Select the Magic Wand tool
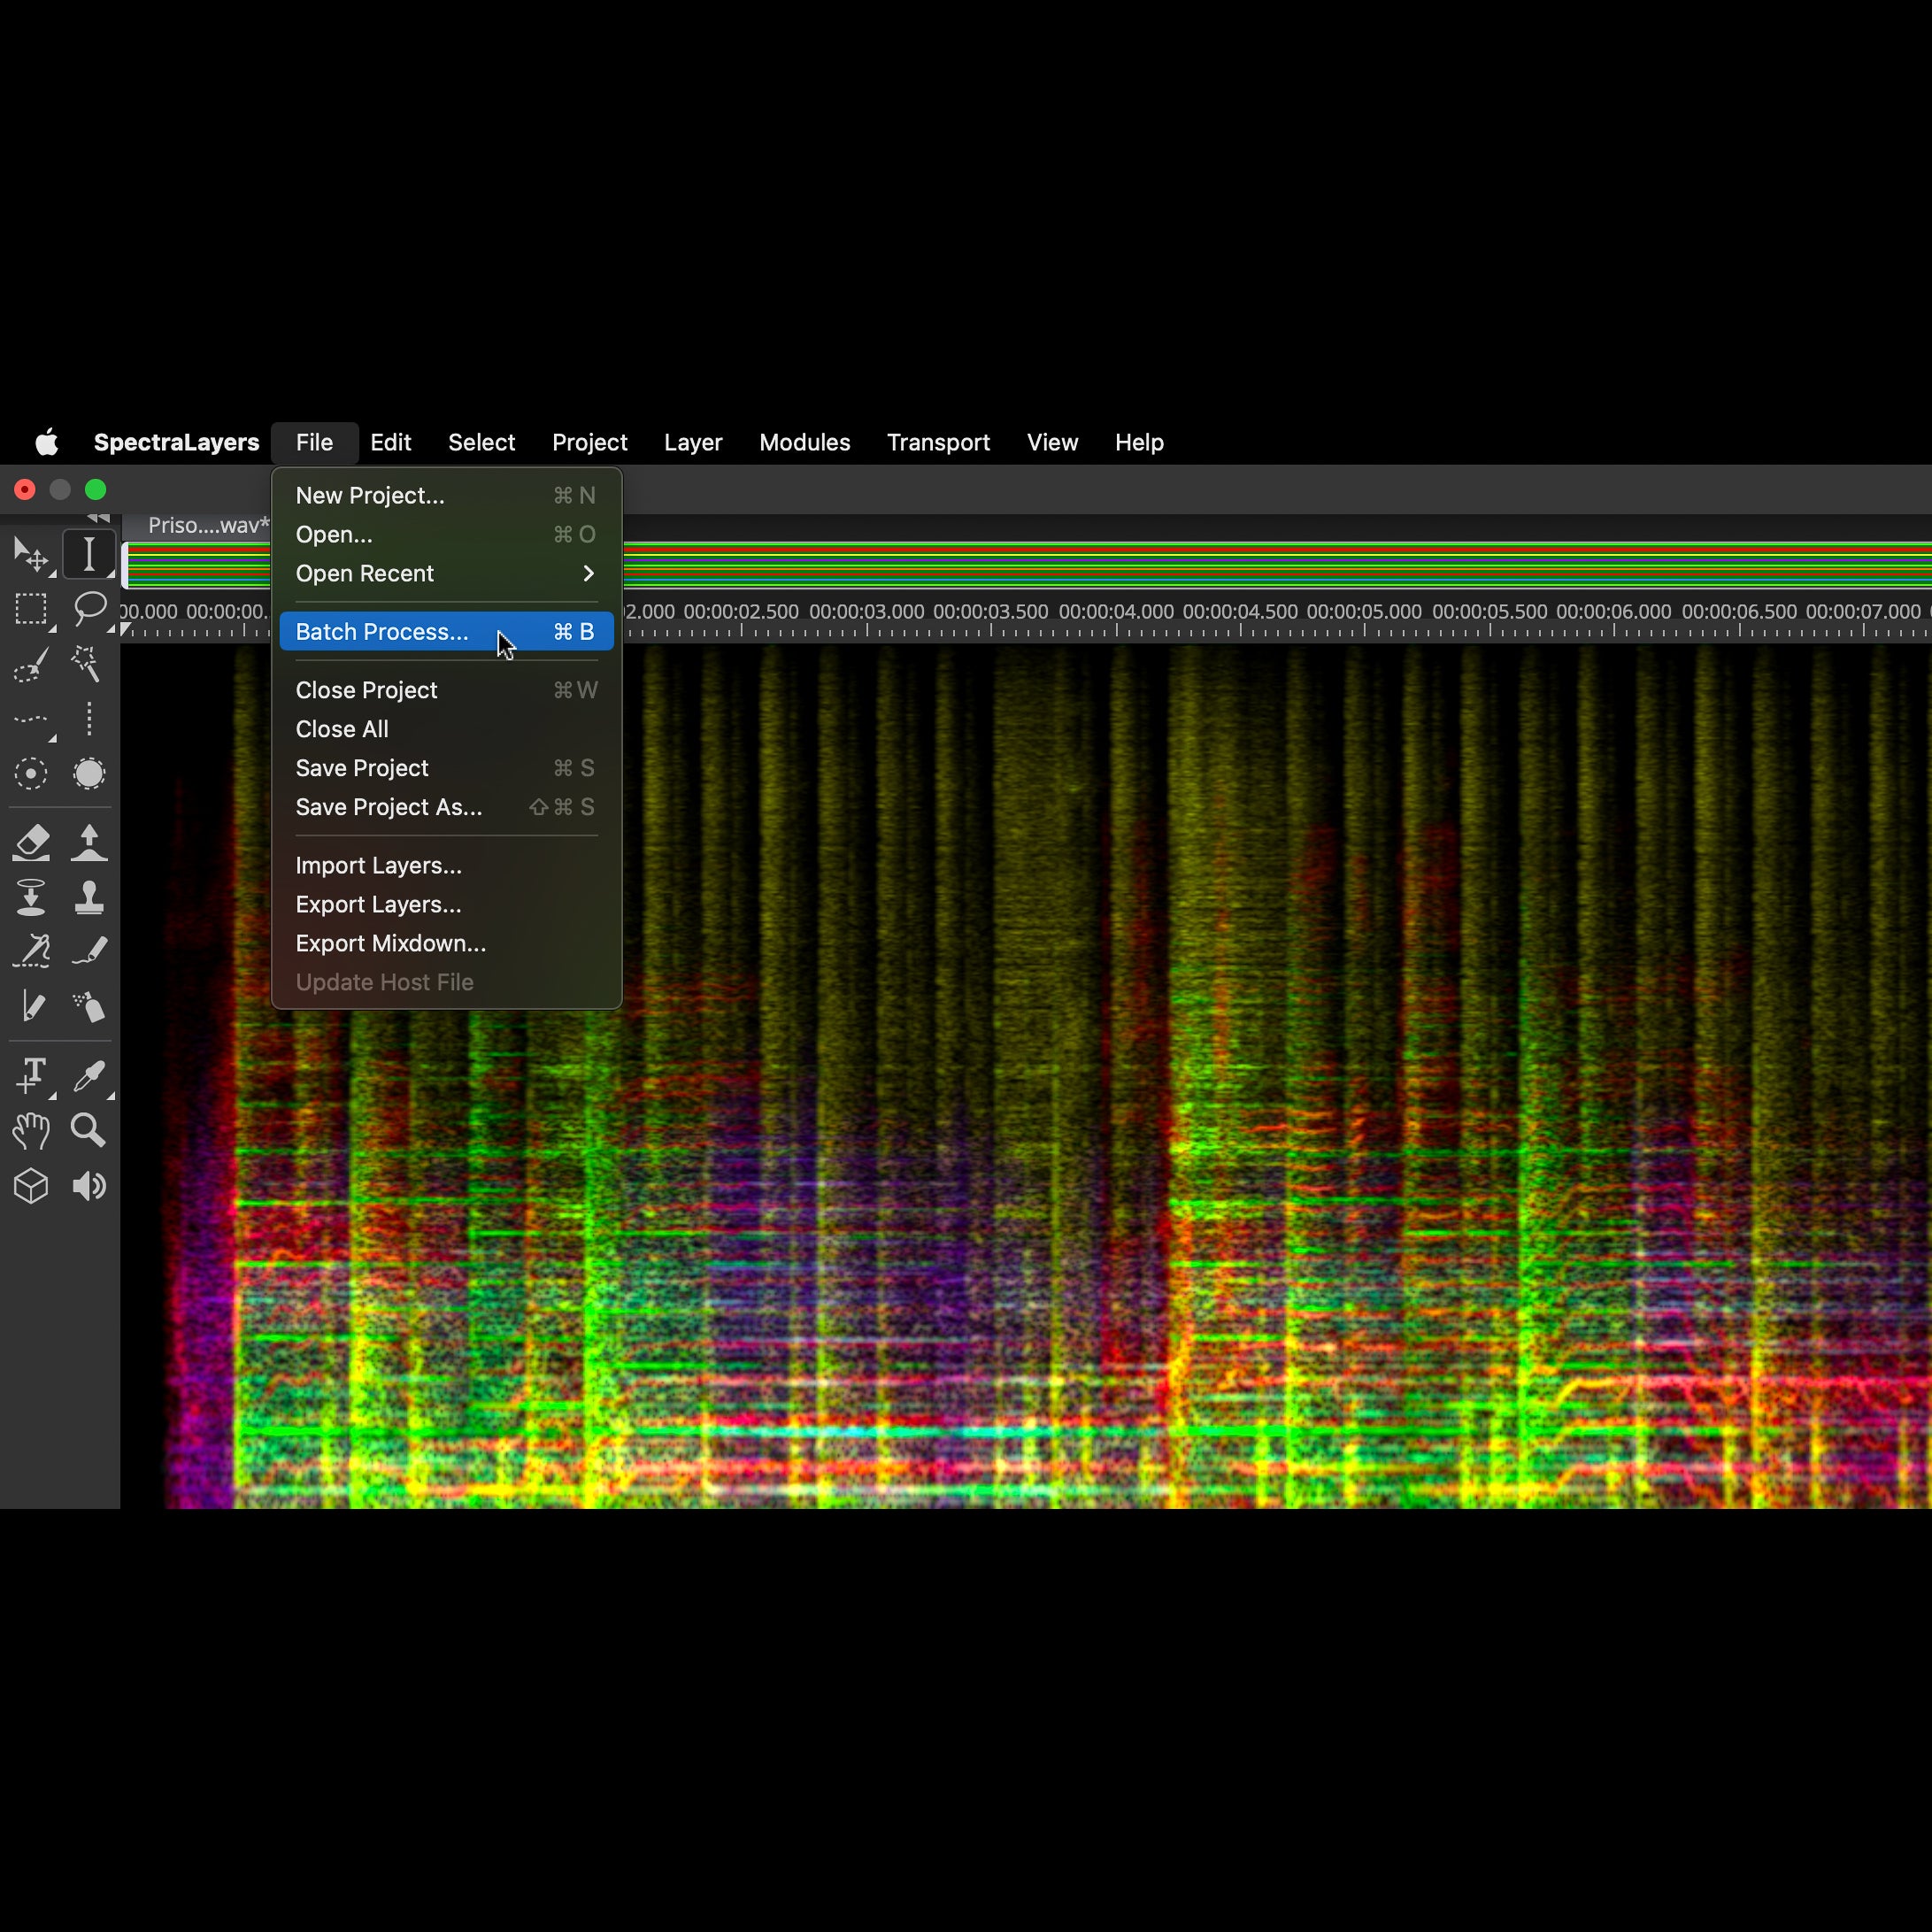Screen dimensions: 1932x1932 click(87, 663)
